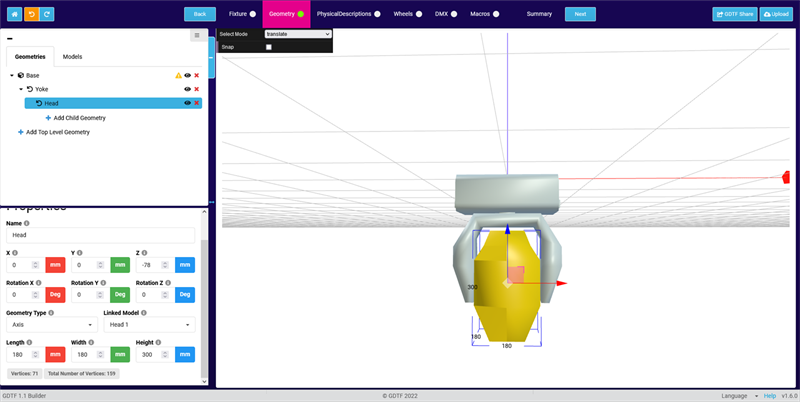Click the warning icon on Base row
The image size is (800, 402).
tap(178, 75)
